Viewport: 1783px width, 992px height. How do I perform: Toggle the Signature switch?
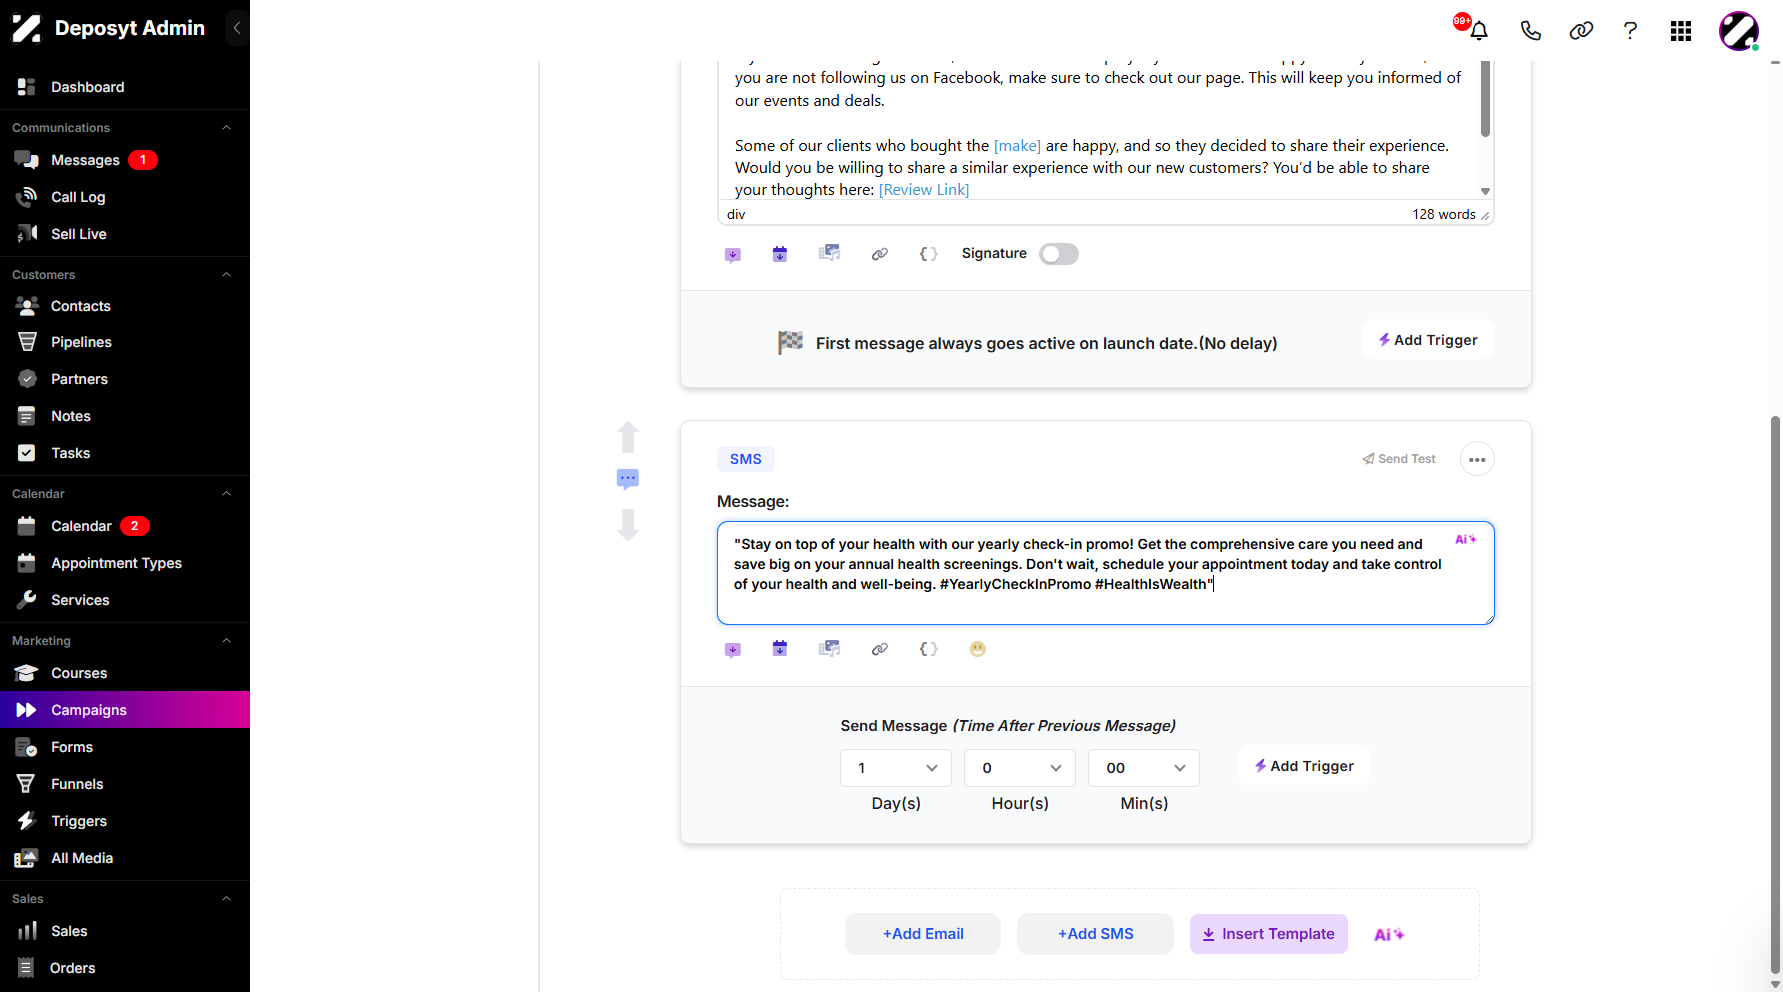[x=1059, y=254]
